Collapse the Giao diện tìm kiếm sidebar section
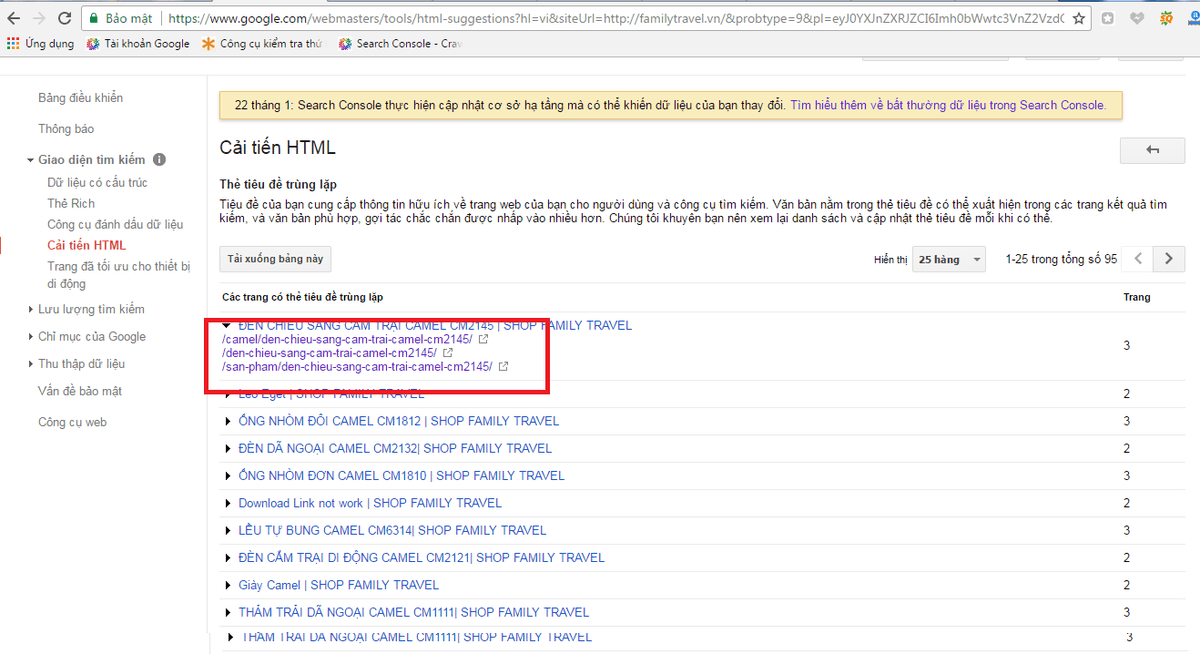Screen dimensions: 1200x654 click(30, 160)
